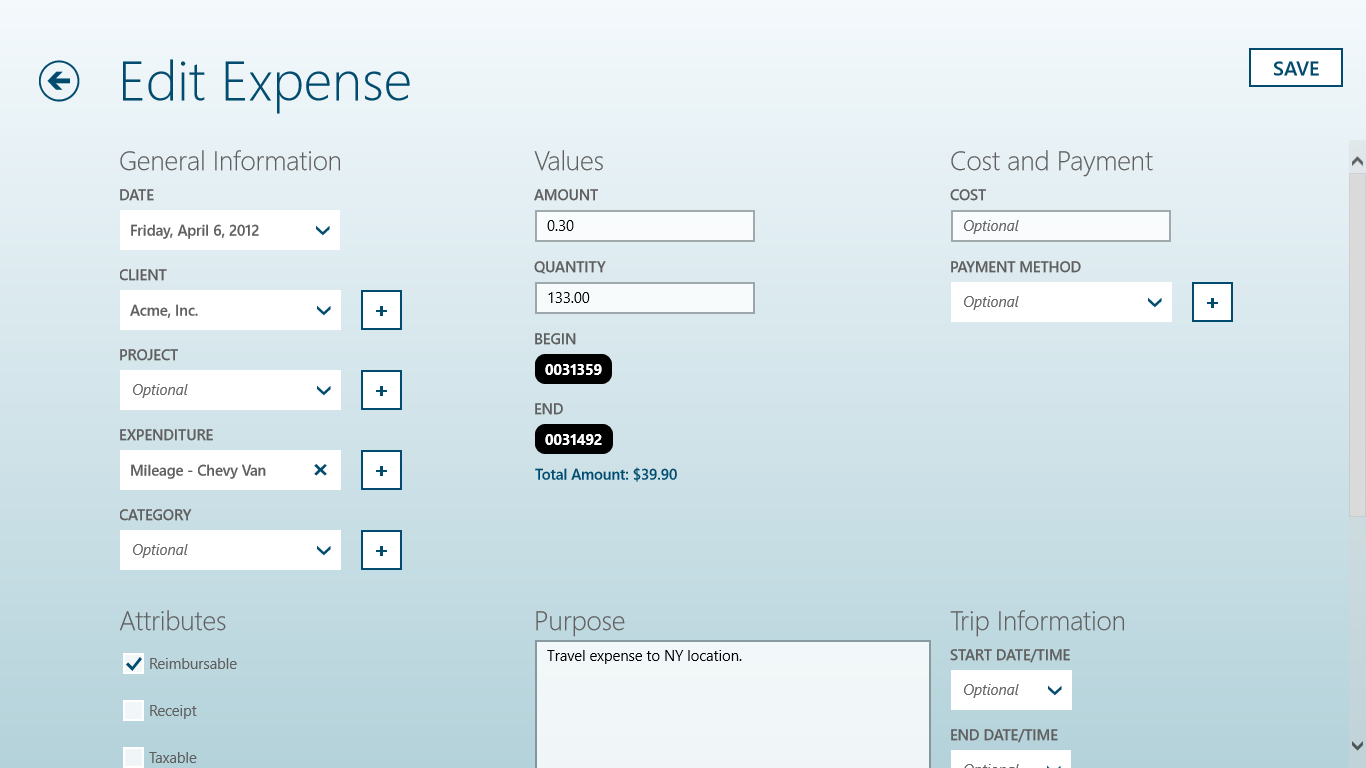
Task: Click the End odometer value 0031492
Action: coord(574,439)
